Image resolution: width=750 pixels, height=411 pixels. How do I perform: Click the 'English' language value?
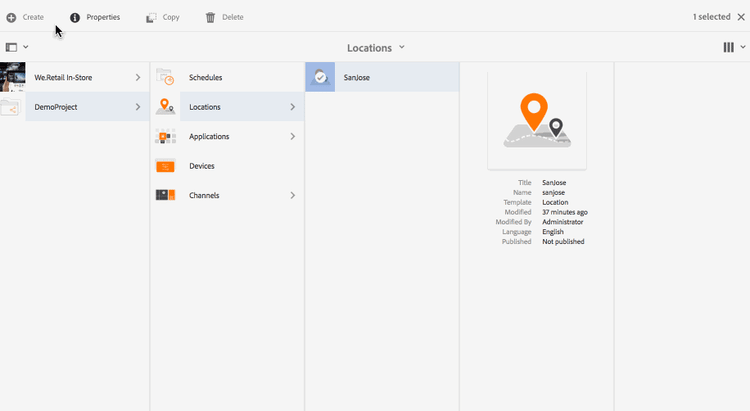click(553, 232)
